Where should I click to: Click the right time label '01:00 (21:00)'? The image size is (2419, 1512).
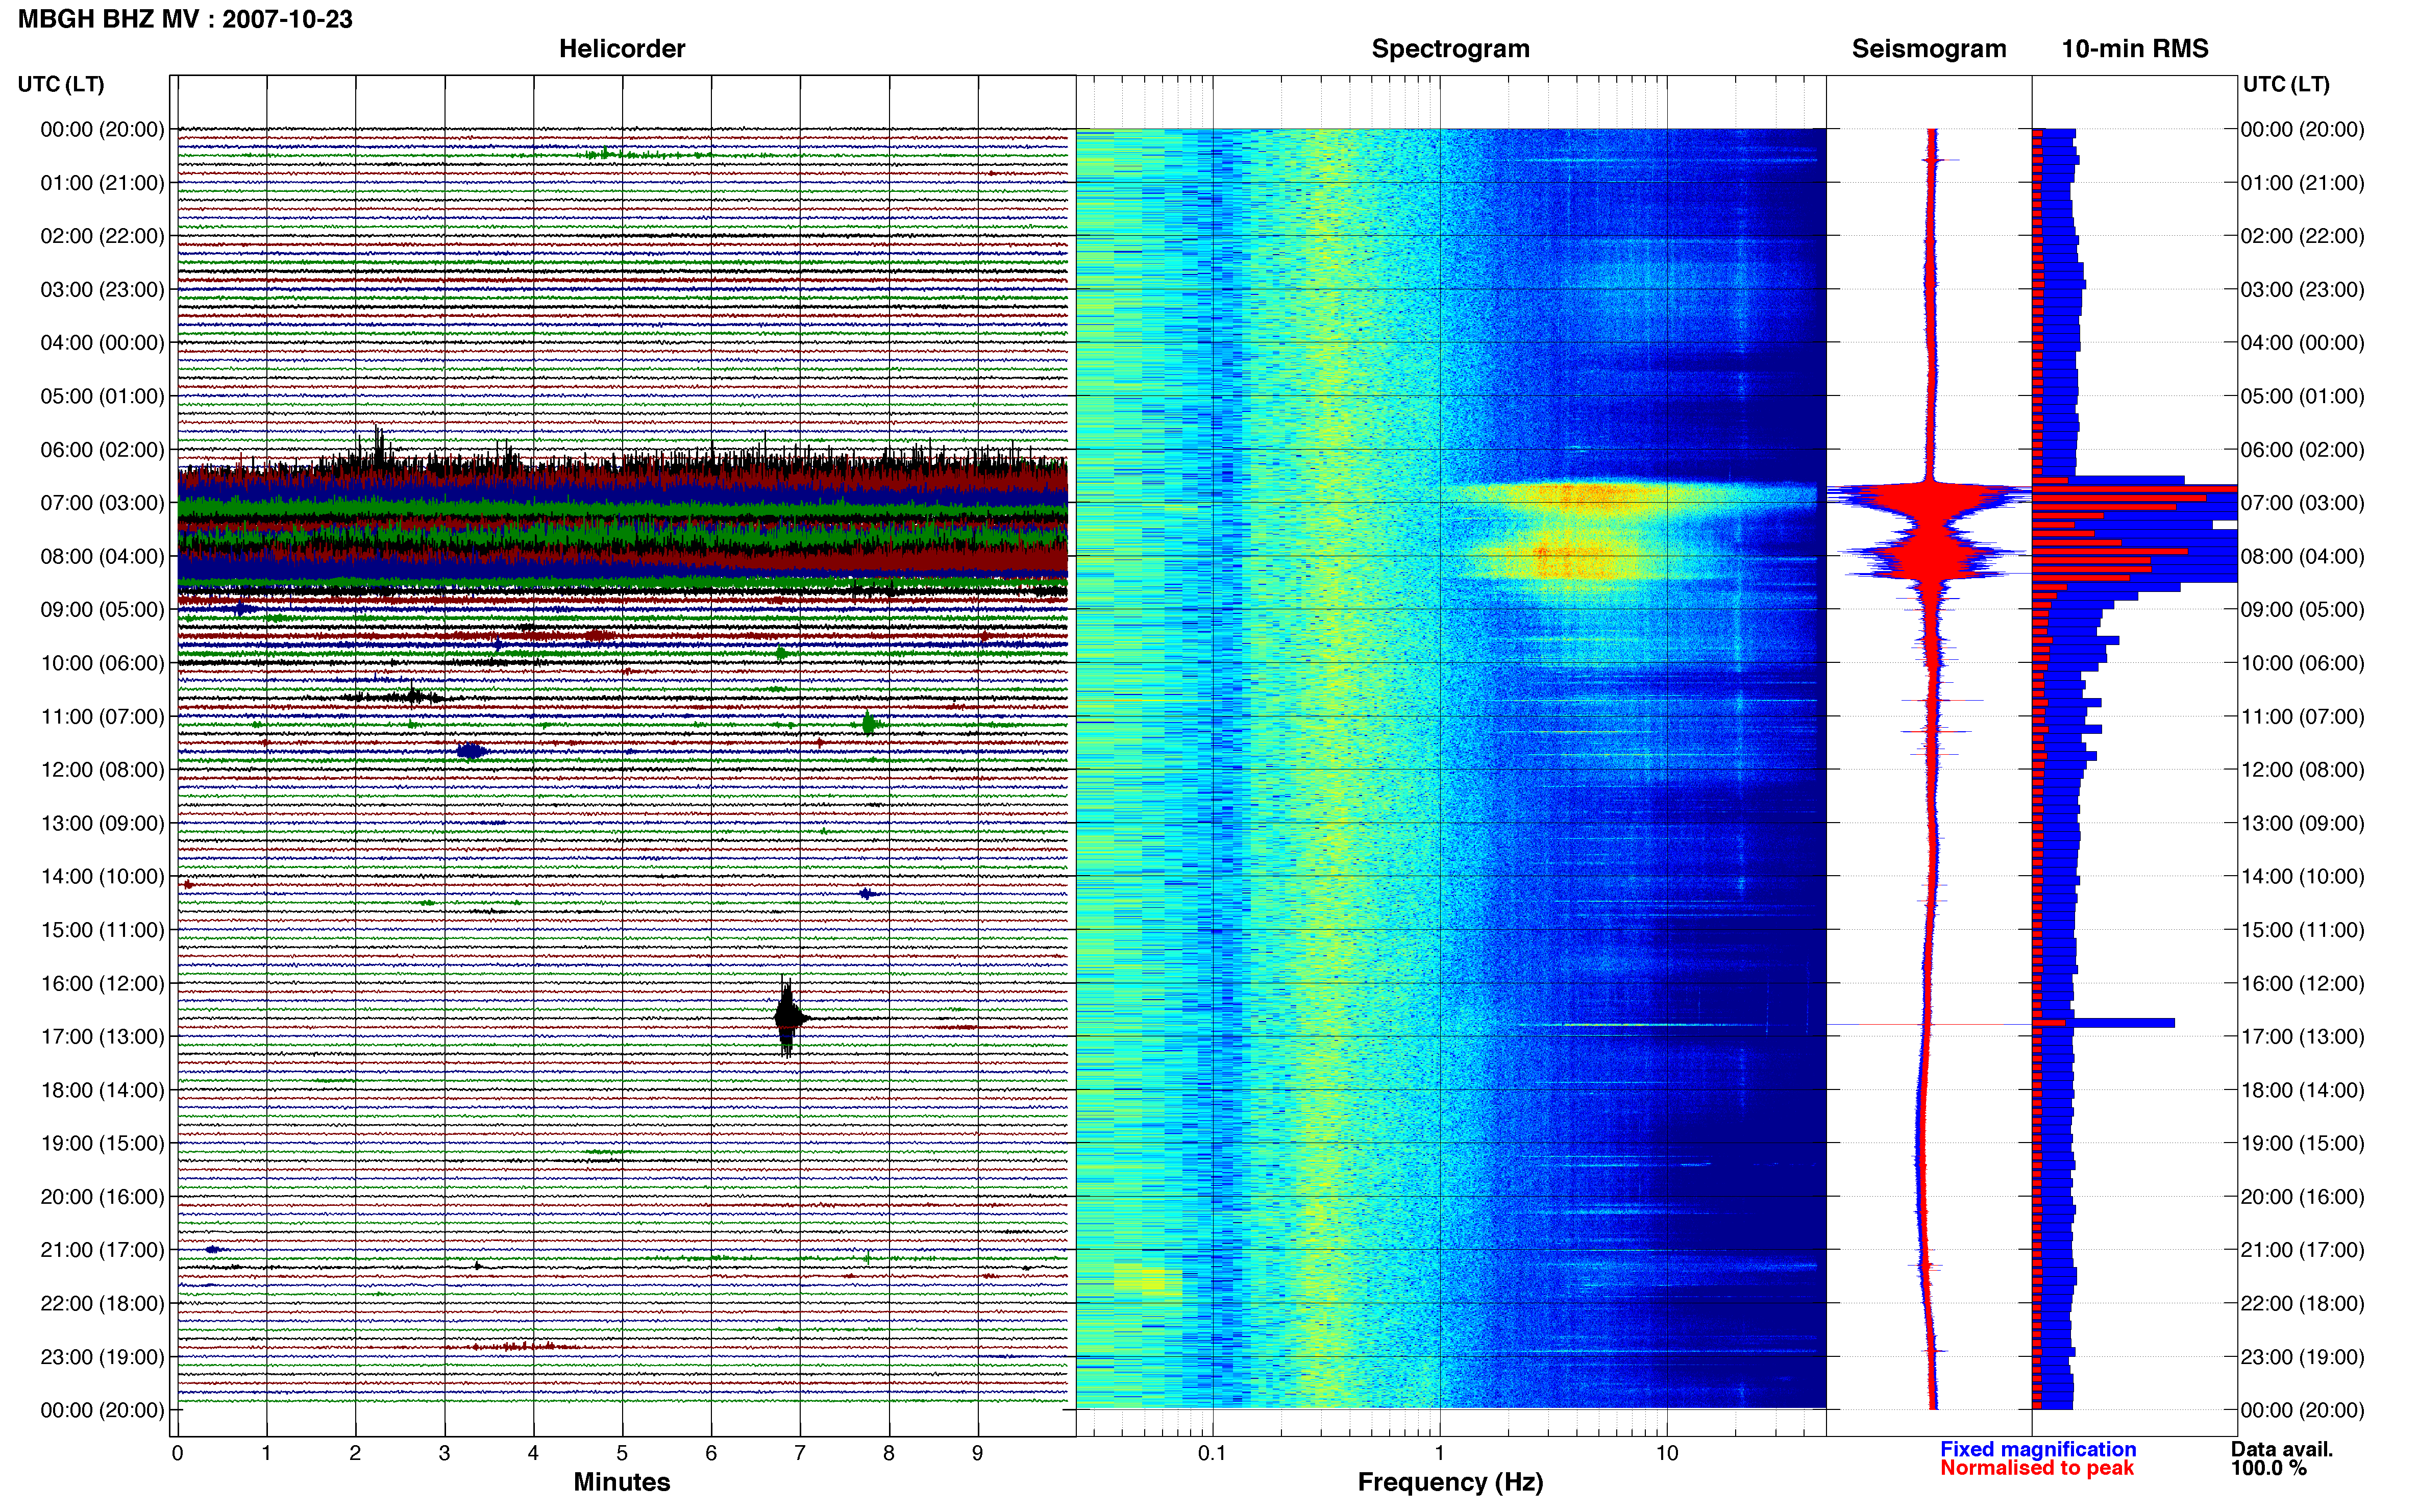pyautogui.click(x=2302, y=183)
